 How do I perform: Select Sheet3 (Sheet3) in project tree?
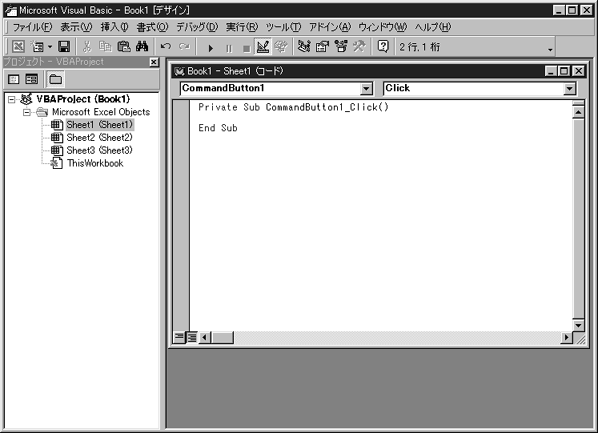(99, 150)
